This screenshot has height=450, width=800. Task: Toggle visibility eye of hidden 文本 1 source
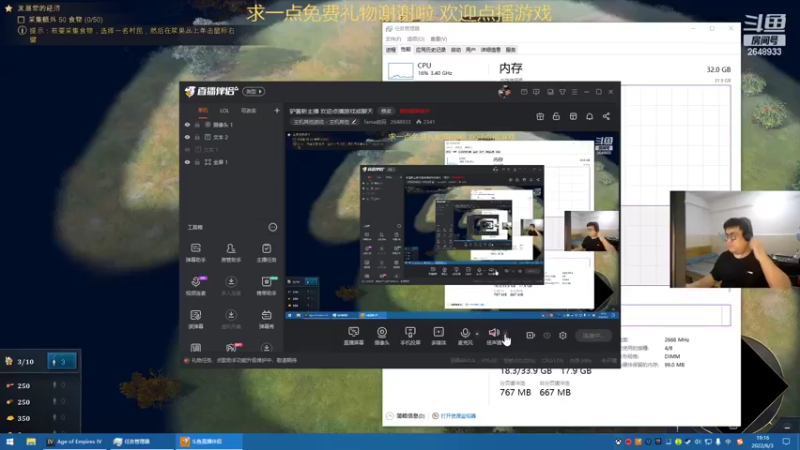(x=187, y=149)
